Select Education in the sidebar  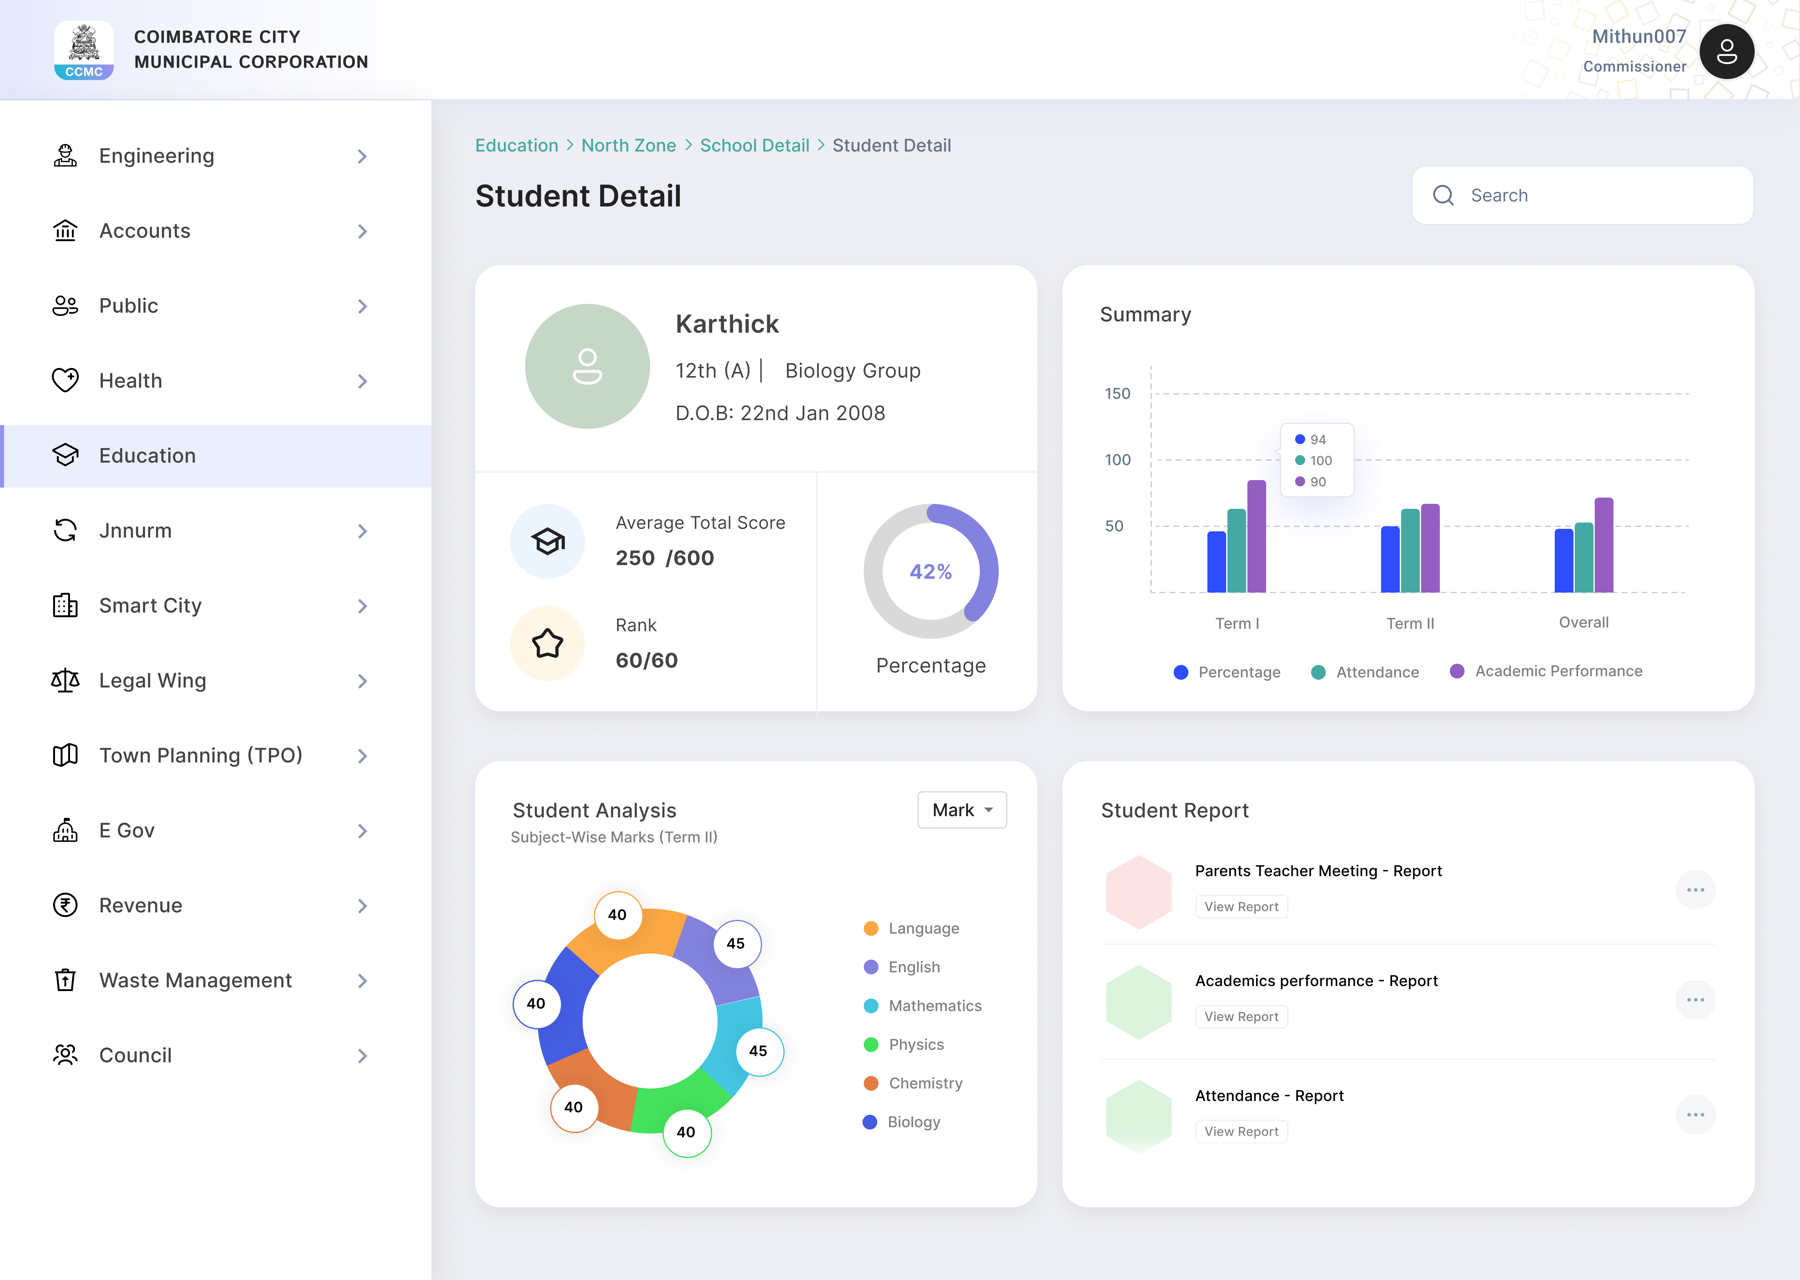[x=216, y=456]
